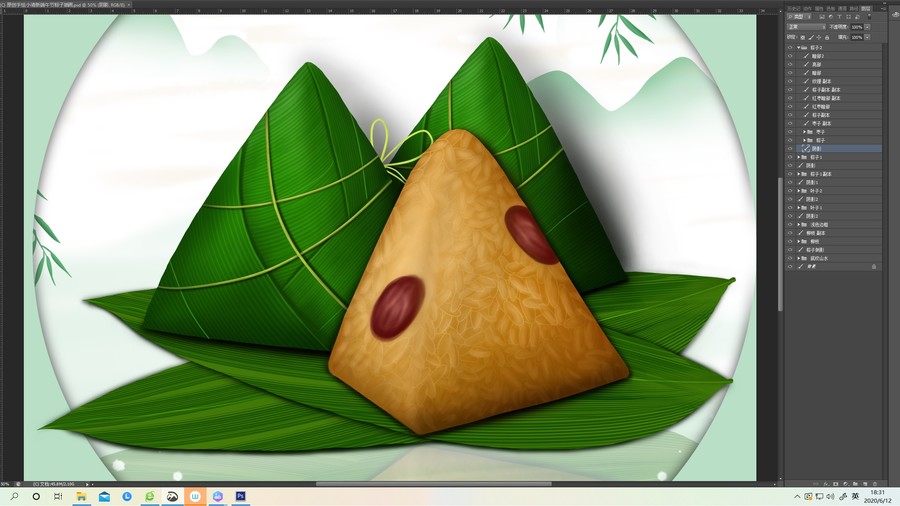Enable the pixel layer filter icon
The image size is (900, 506).
click(822, 17)
